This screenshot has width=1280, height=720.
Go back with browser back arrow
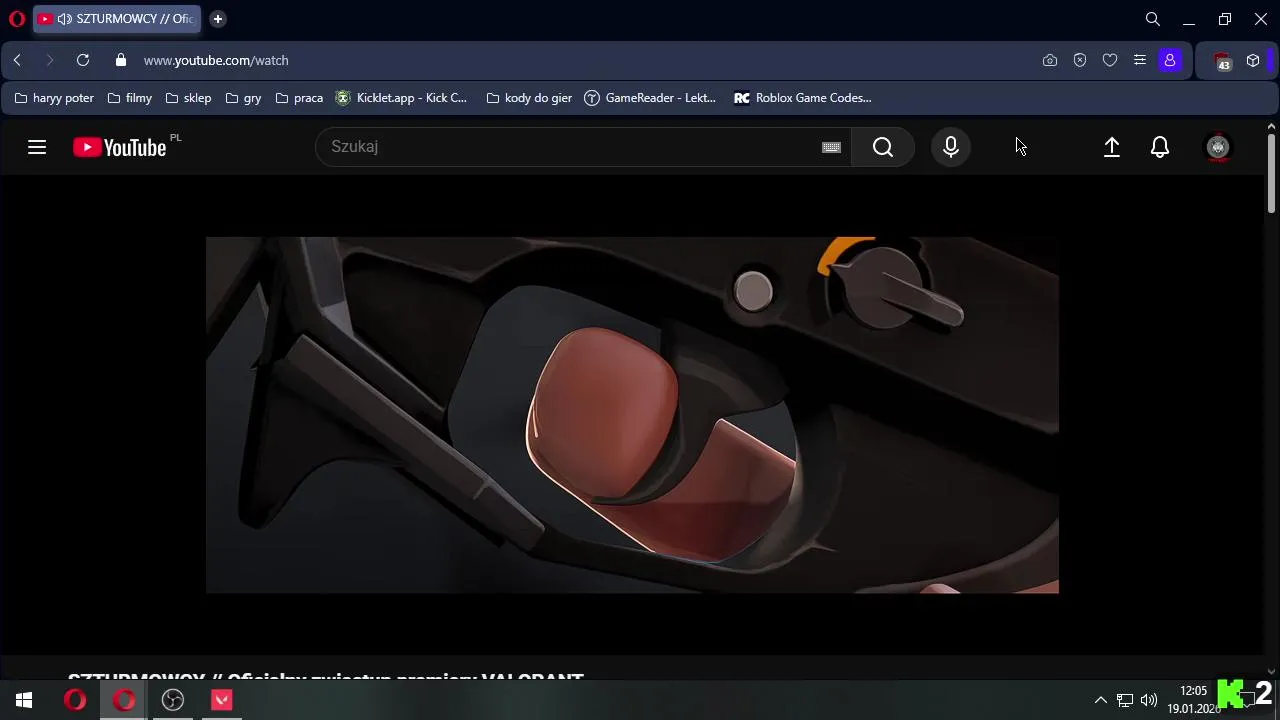[17, 60]
